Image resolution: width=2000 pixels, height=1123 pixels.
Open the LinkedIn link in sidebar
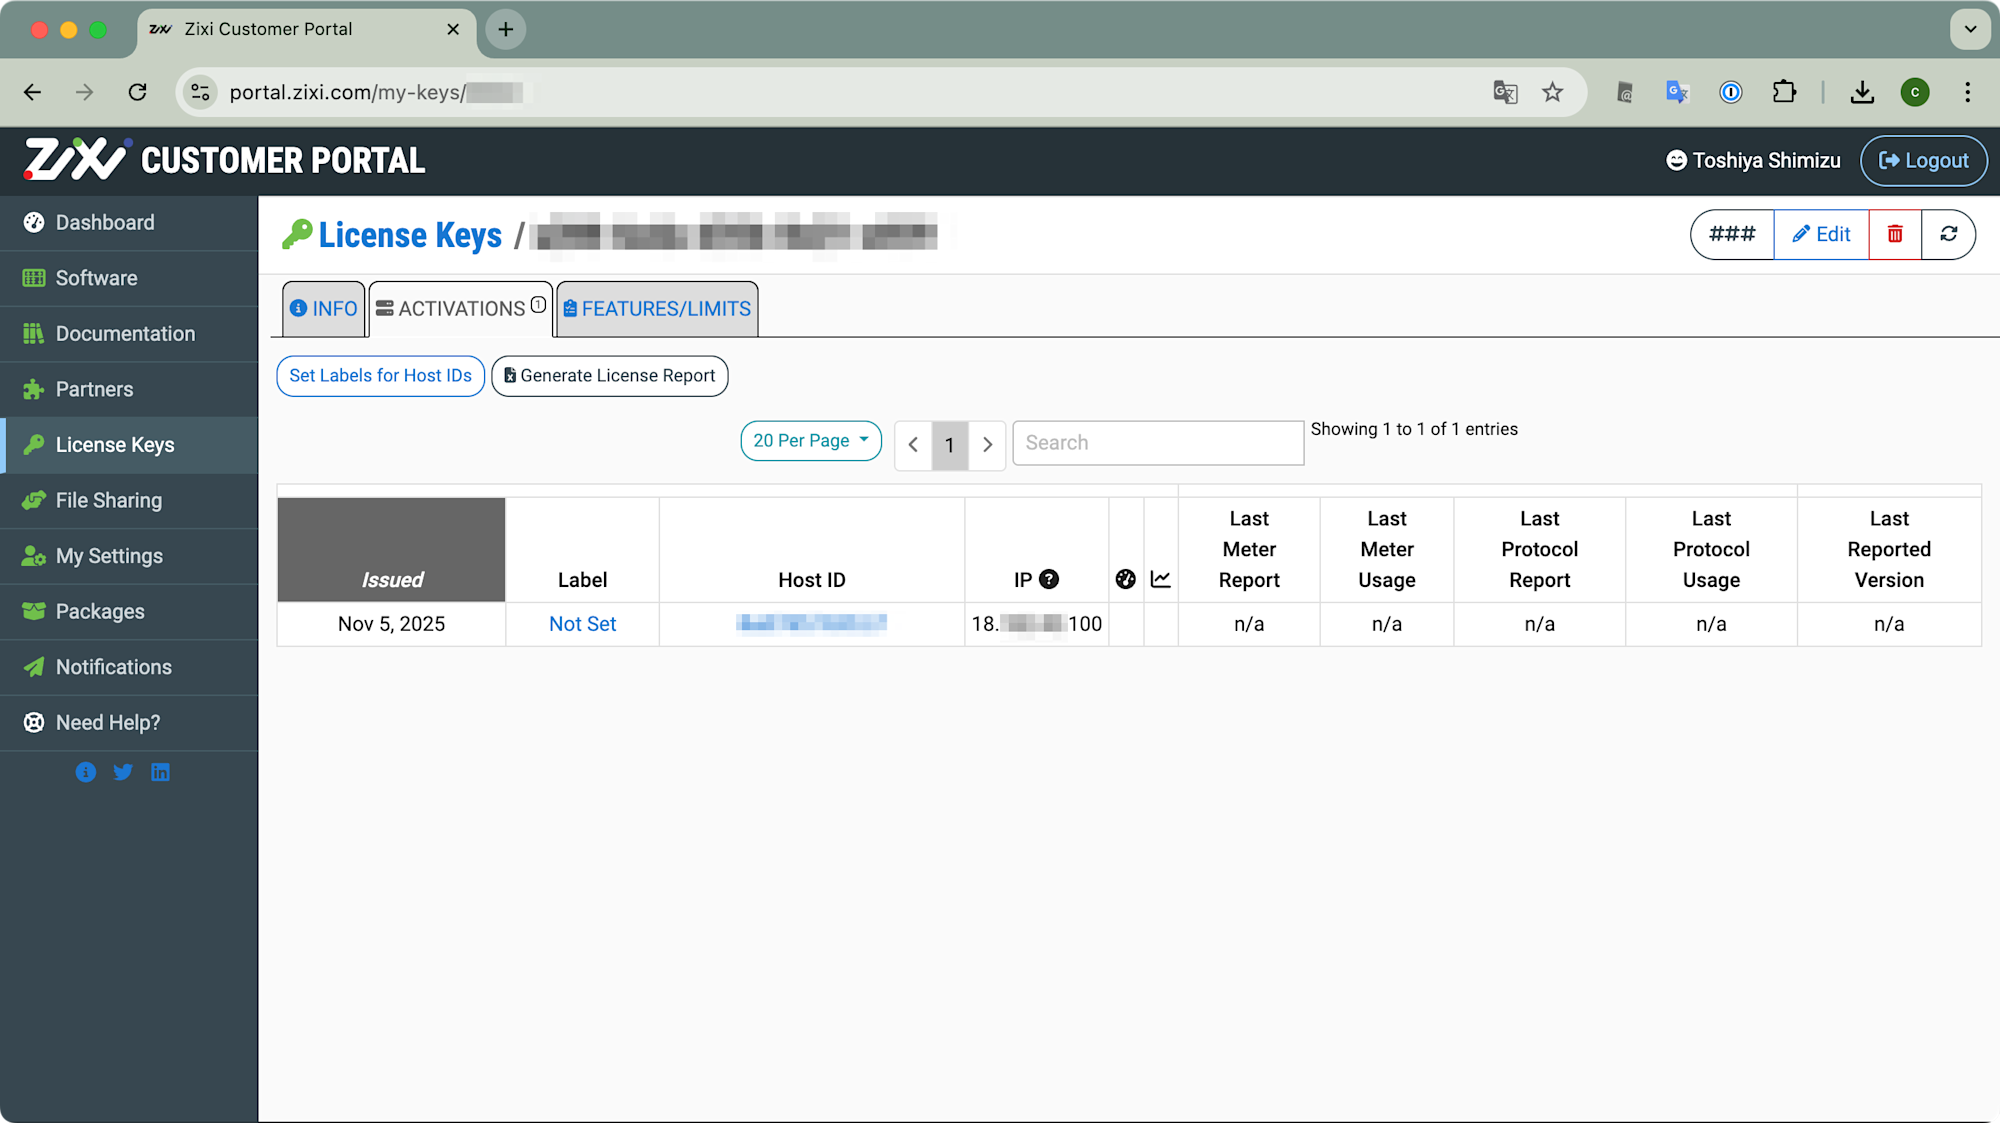tap(160, 772)
